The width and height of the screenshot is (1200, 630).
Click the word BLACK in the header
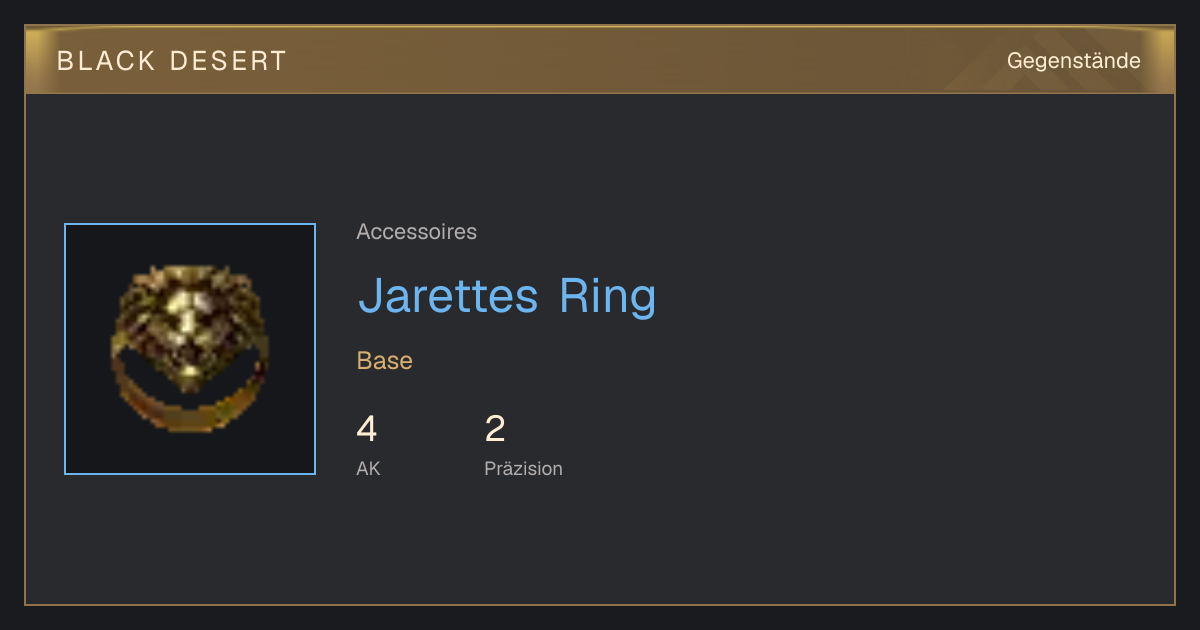(106, 61)
